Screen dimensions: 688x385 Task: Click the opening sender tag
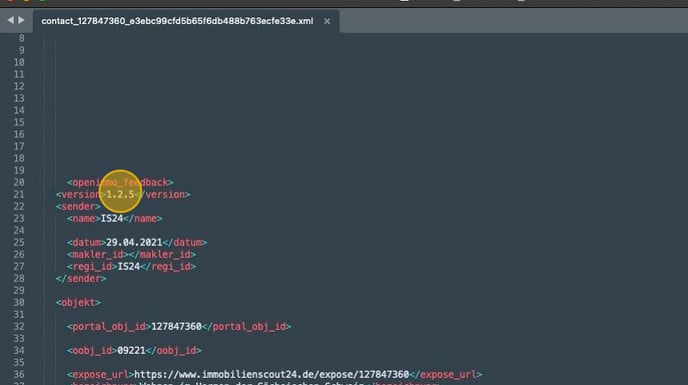point(78,206)
